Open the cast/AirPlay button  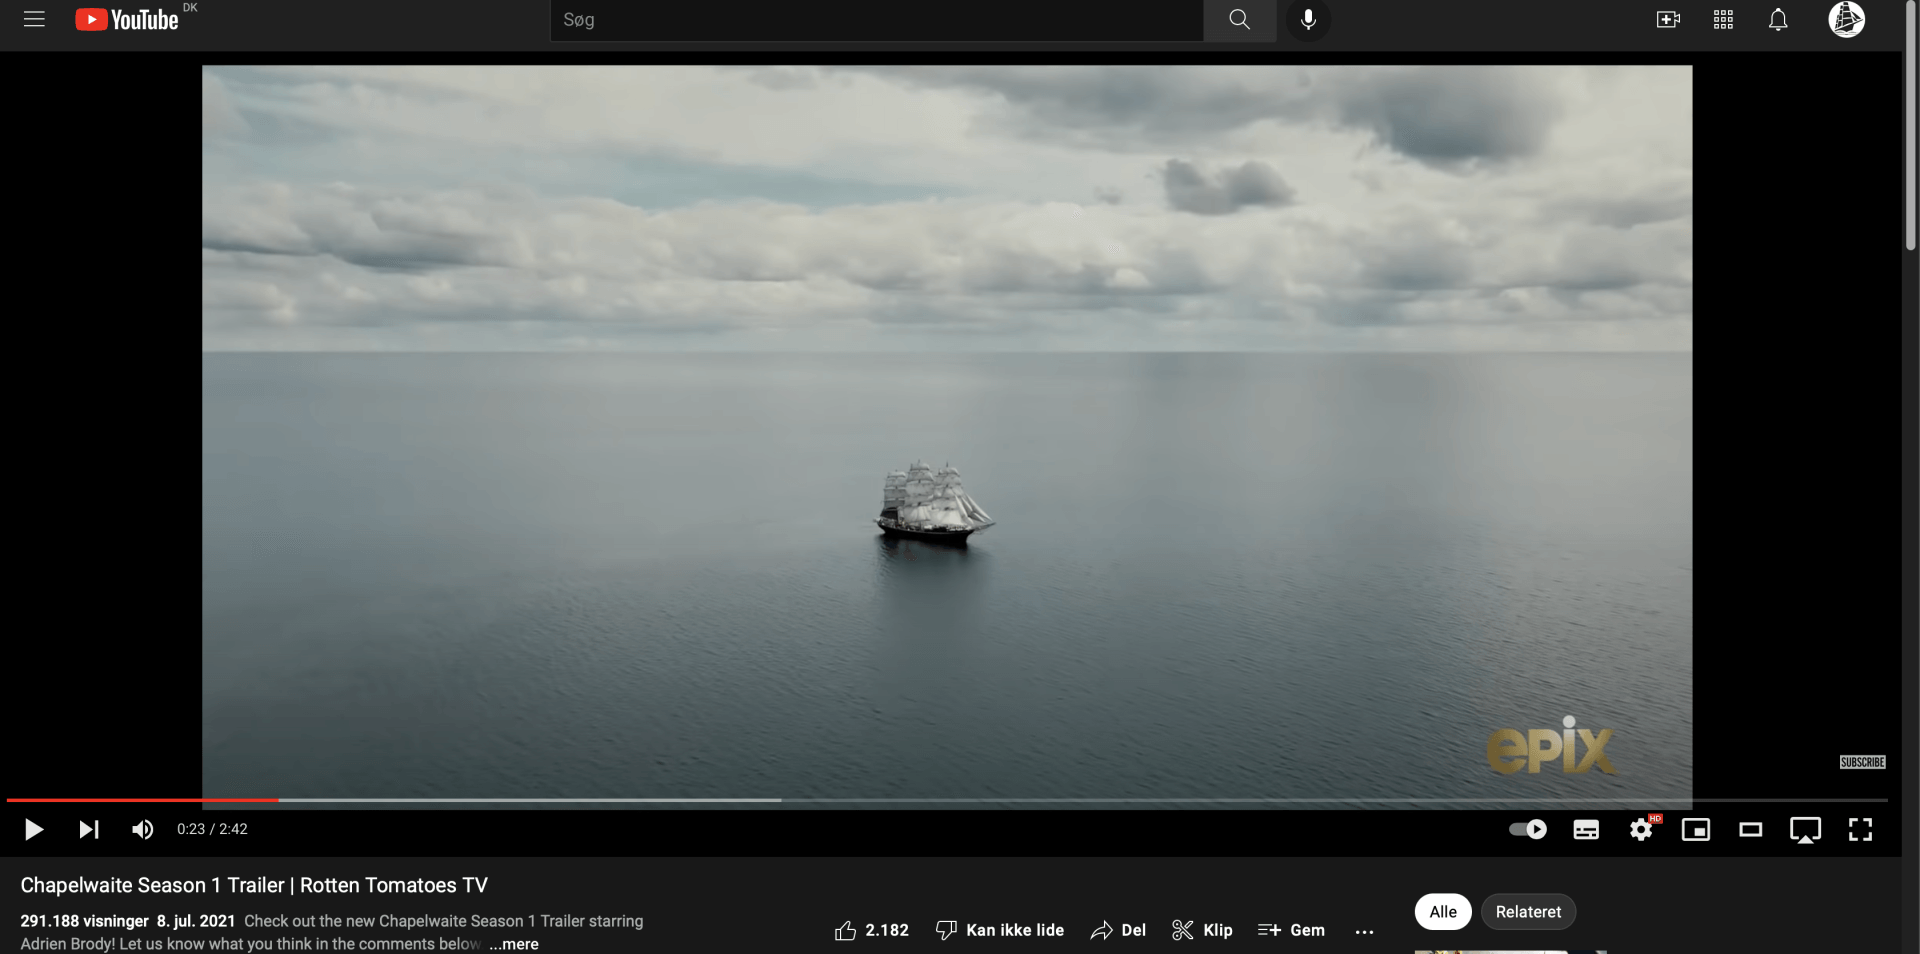1806,830
